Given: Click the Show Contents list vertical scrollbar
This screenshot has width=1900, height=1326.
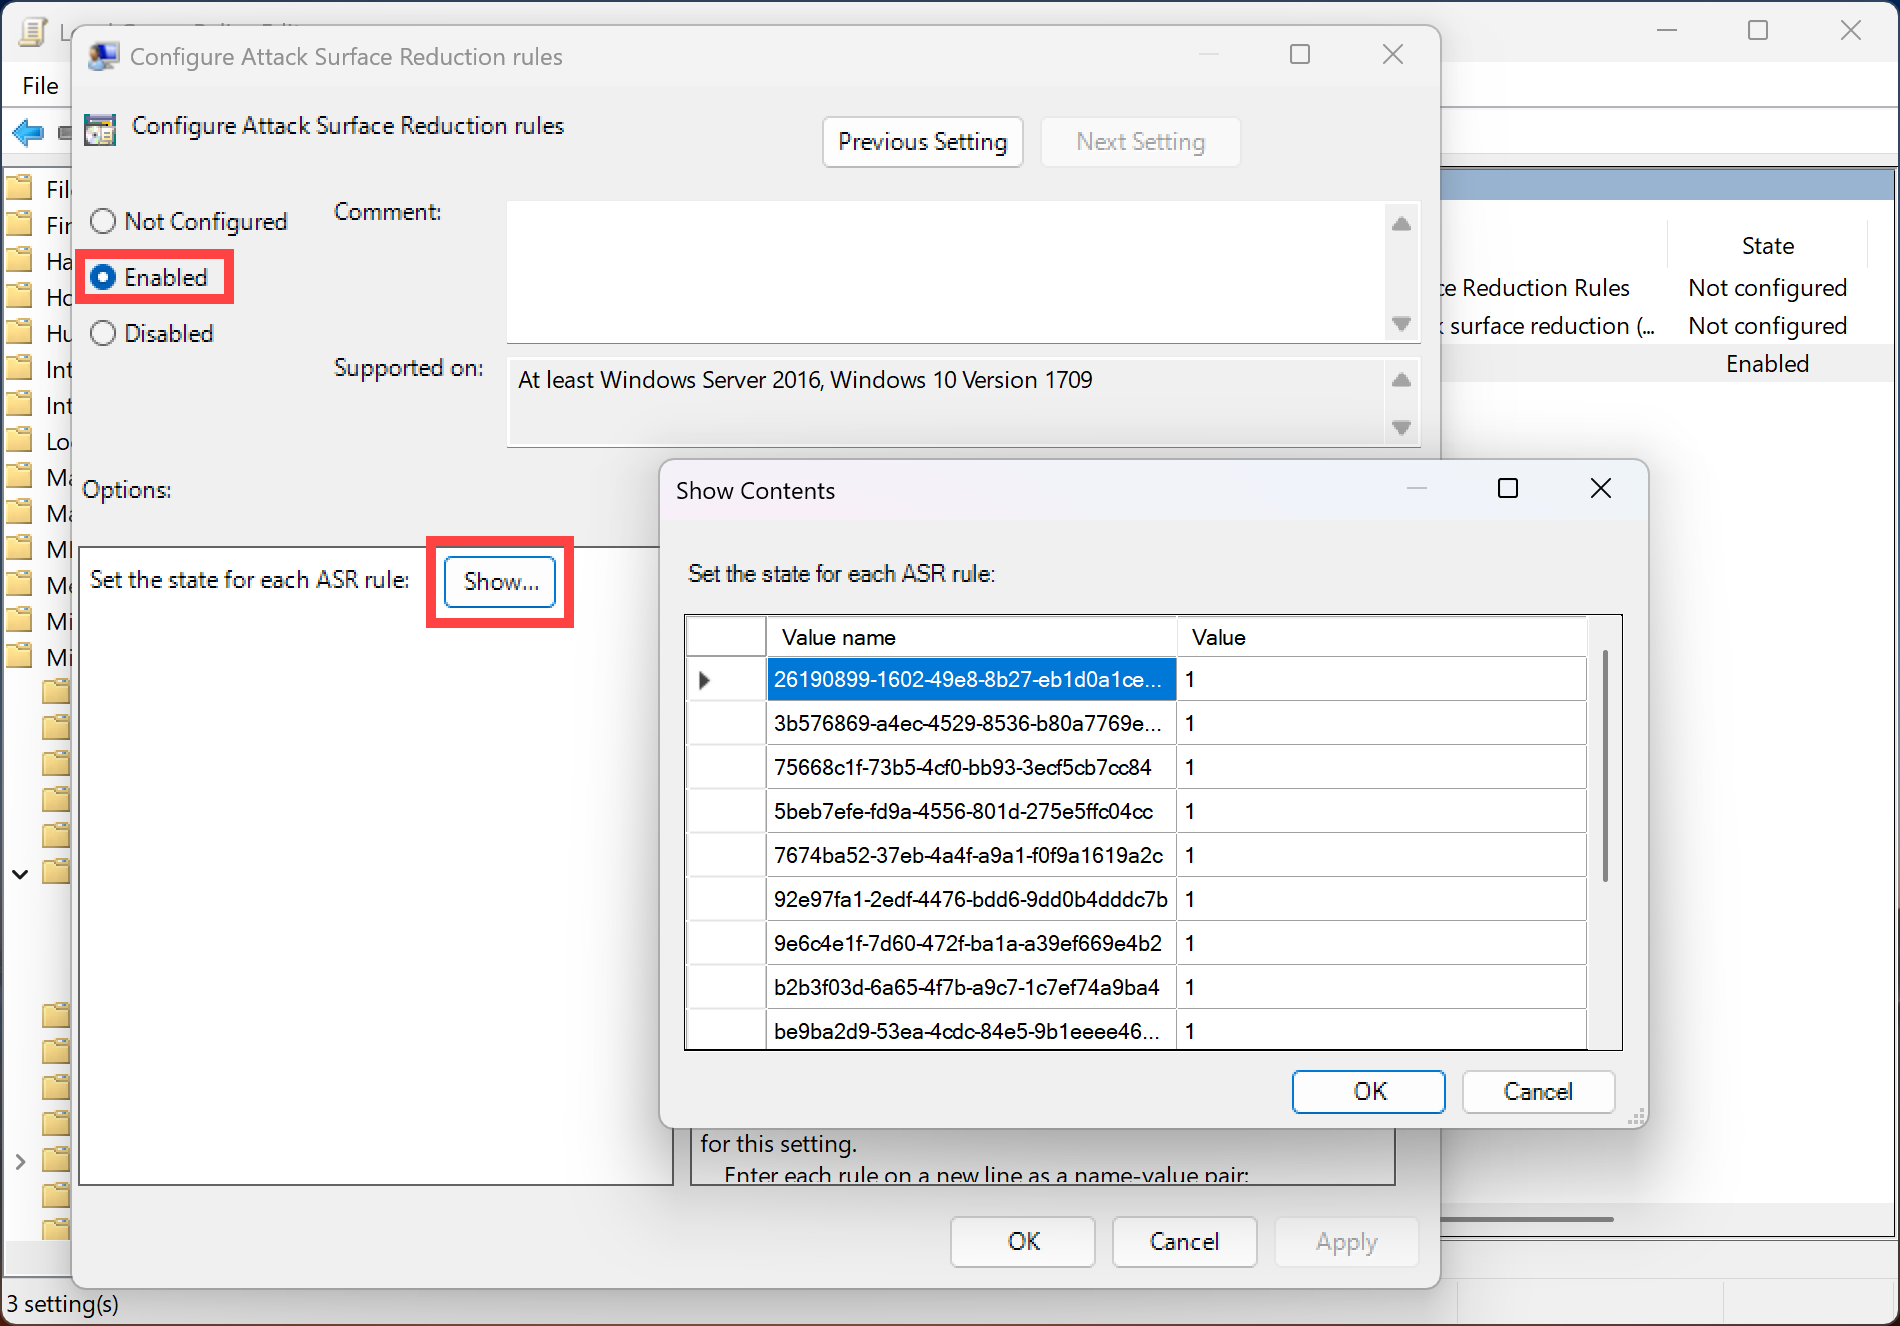Looking at the screenshot, I should tap(1604, 768).
